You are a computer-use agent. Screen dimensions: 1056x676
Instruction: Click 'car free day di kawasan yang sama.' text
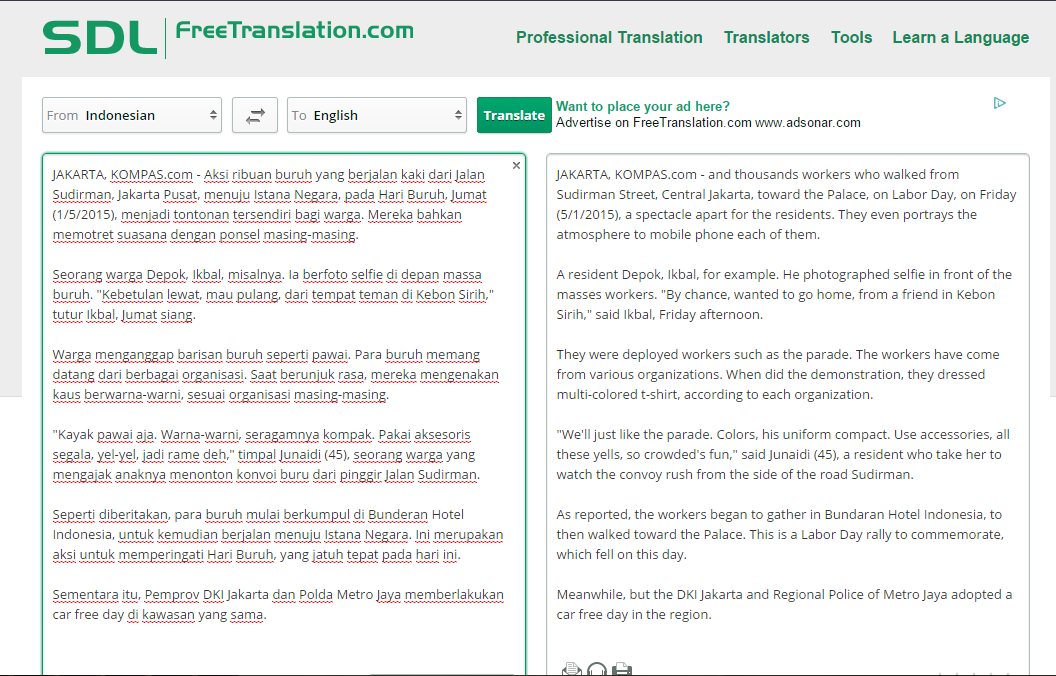pos(160,615)
